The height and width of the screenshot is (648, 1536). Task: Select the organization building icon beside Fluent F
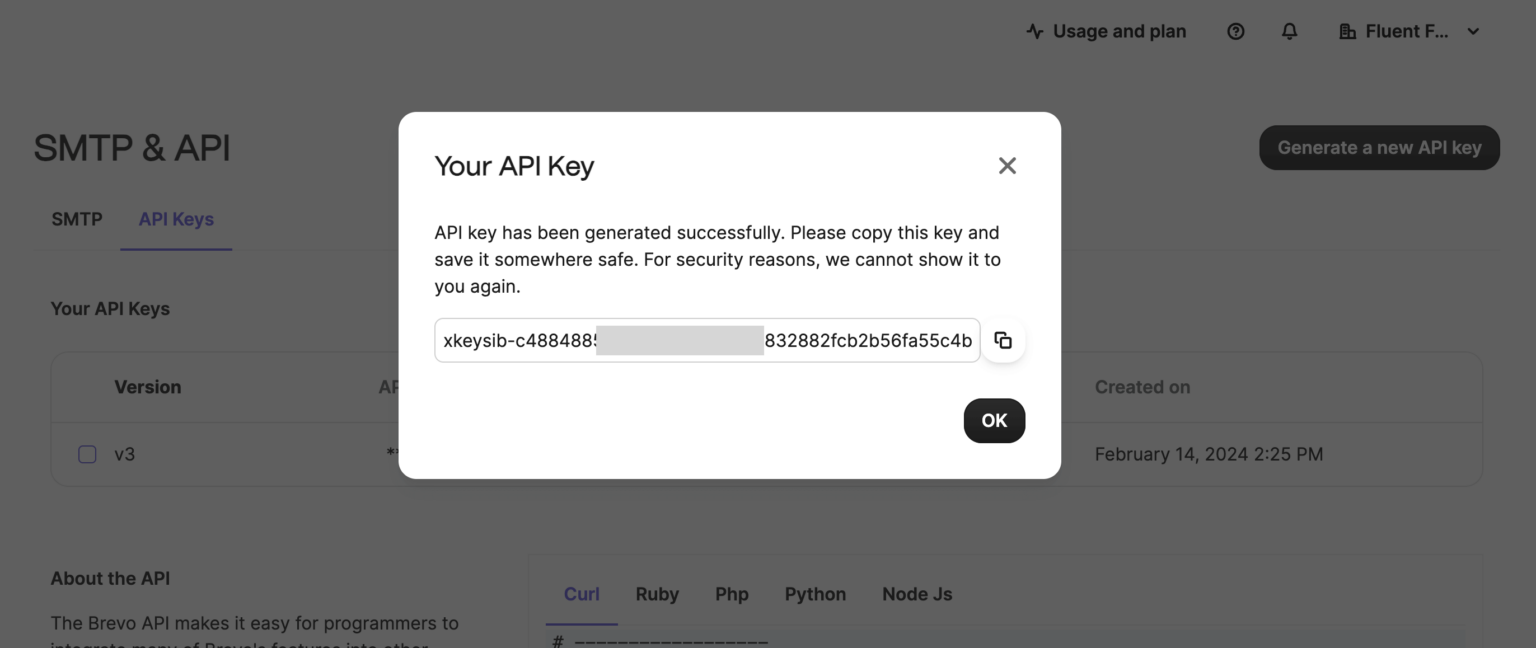click(x=1347, y=31)
